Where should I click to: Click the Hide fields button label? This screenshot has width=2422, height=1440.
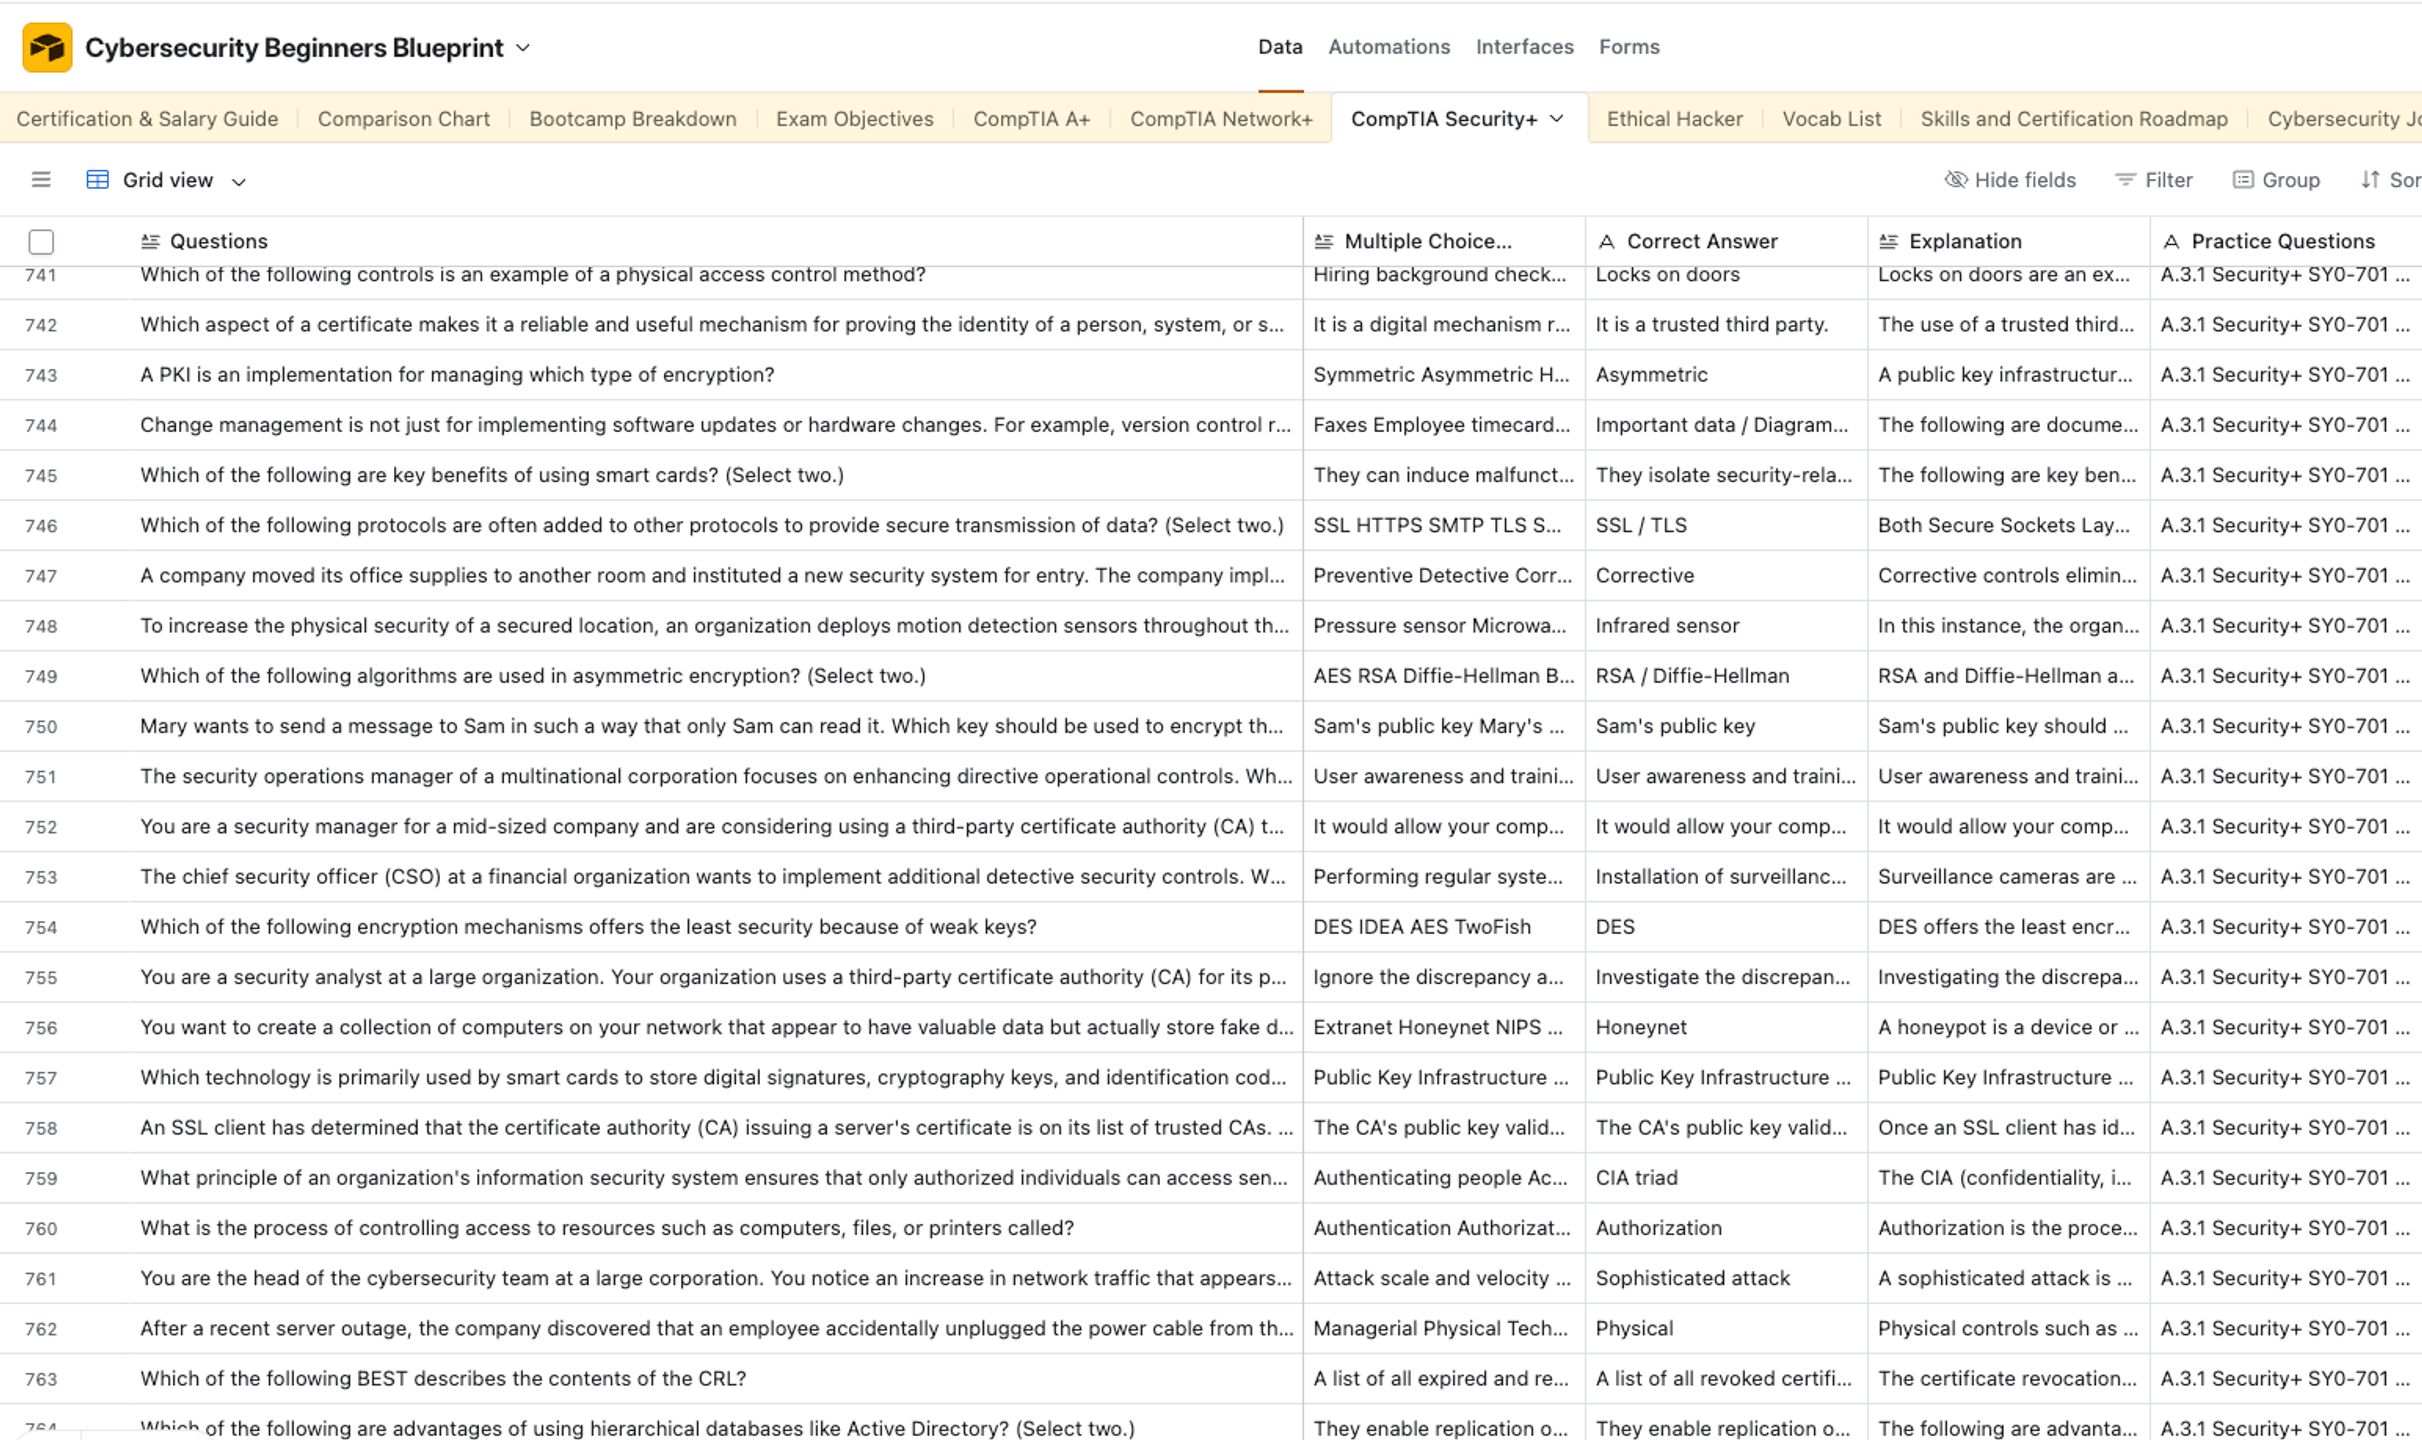(2025, 180)
